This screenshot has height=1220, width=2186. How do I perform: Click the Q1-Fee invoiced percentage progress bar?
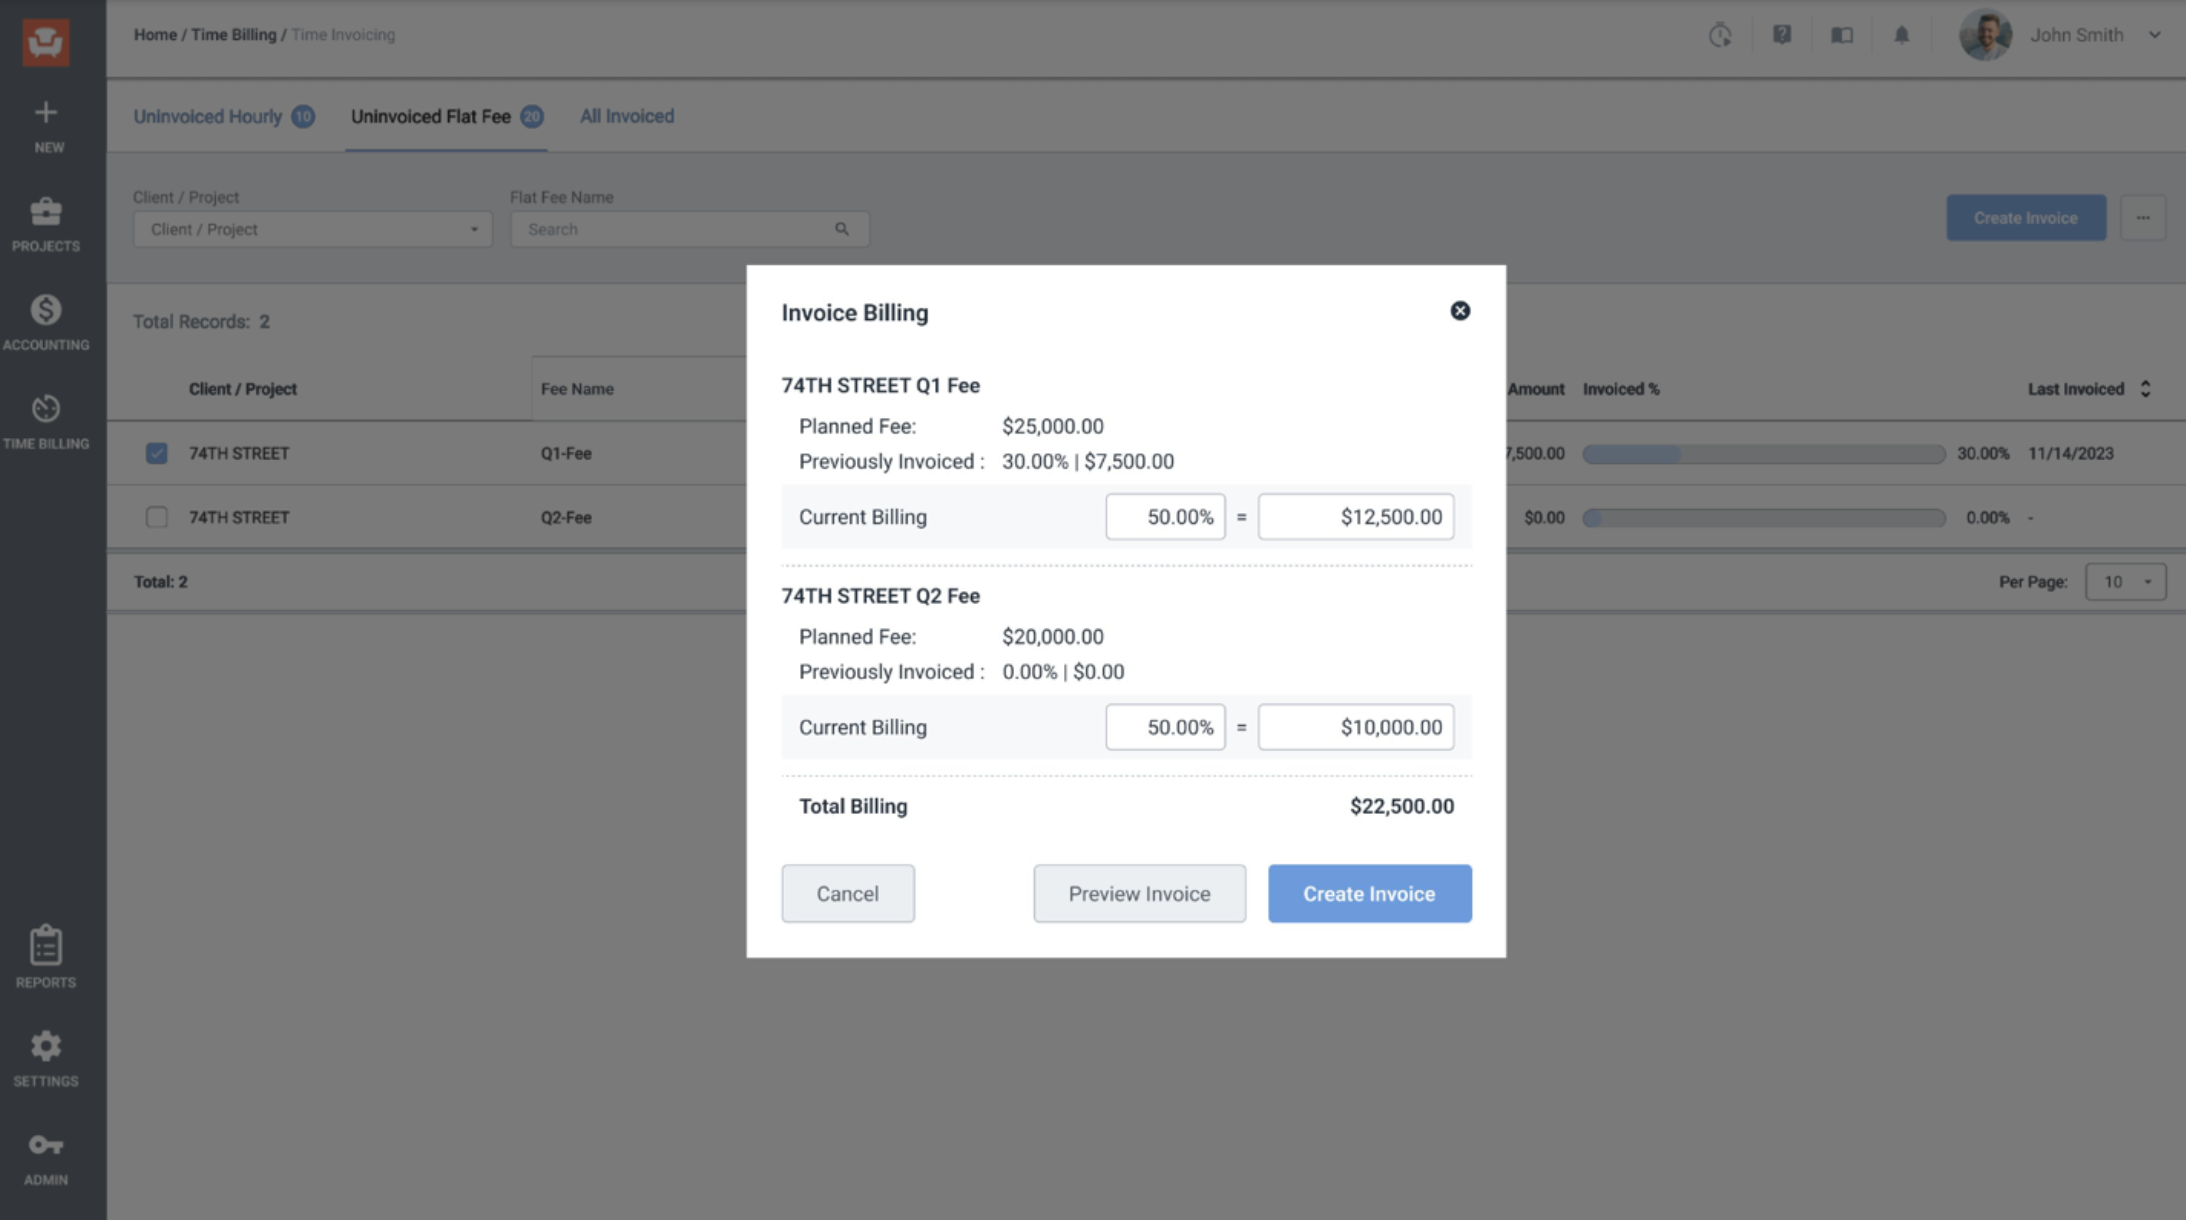[1763, 454]
